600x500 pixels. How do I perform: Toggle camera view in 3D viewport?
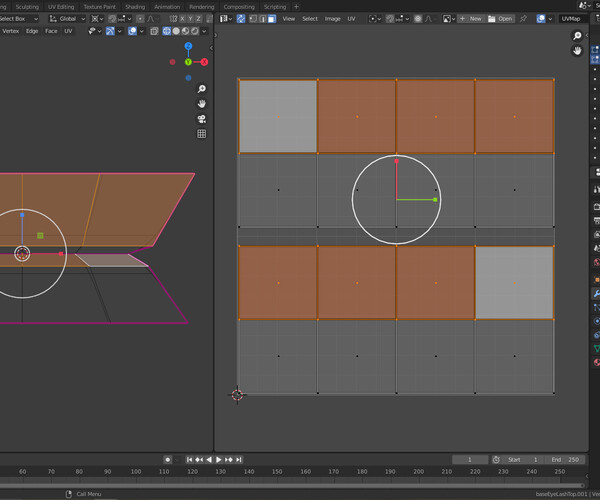(x=202, y=119)
